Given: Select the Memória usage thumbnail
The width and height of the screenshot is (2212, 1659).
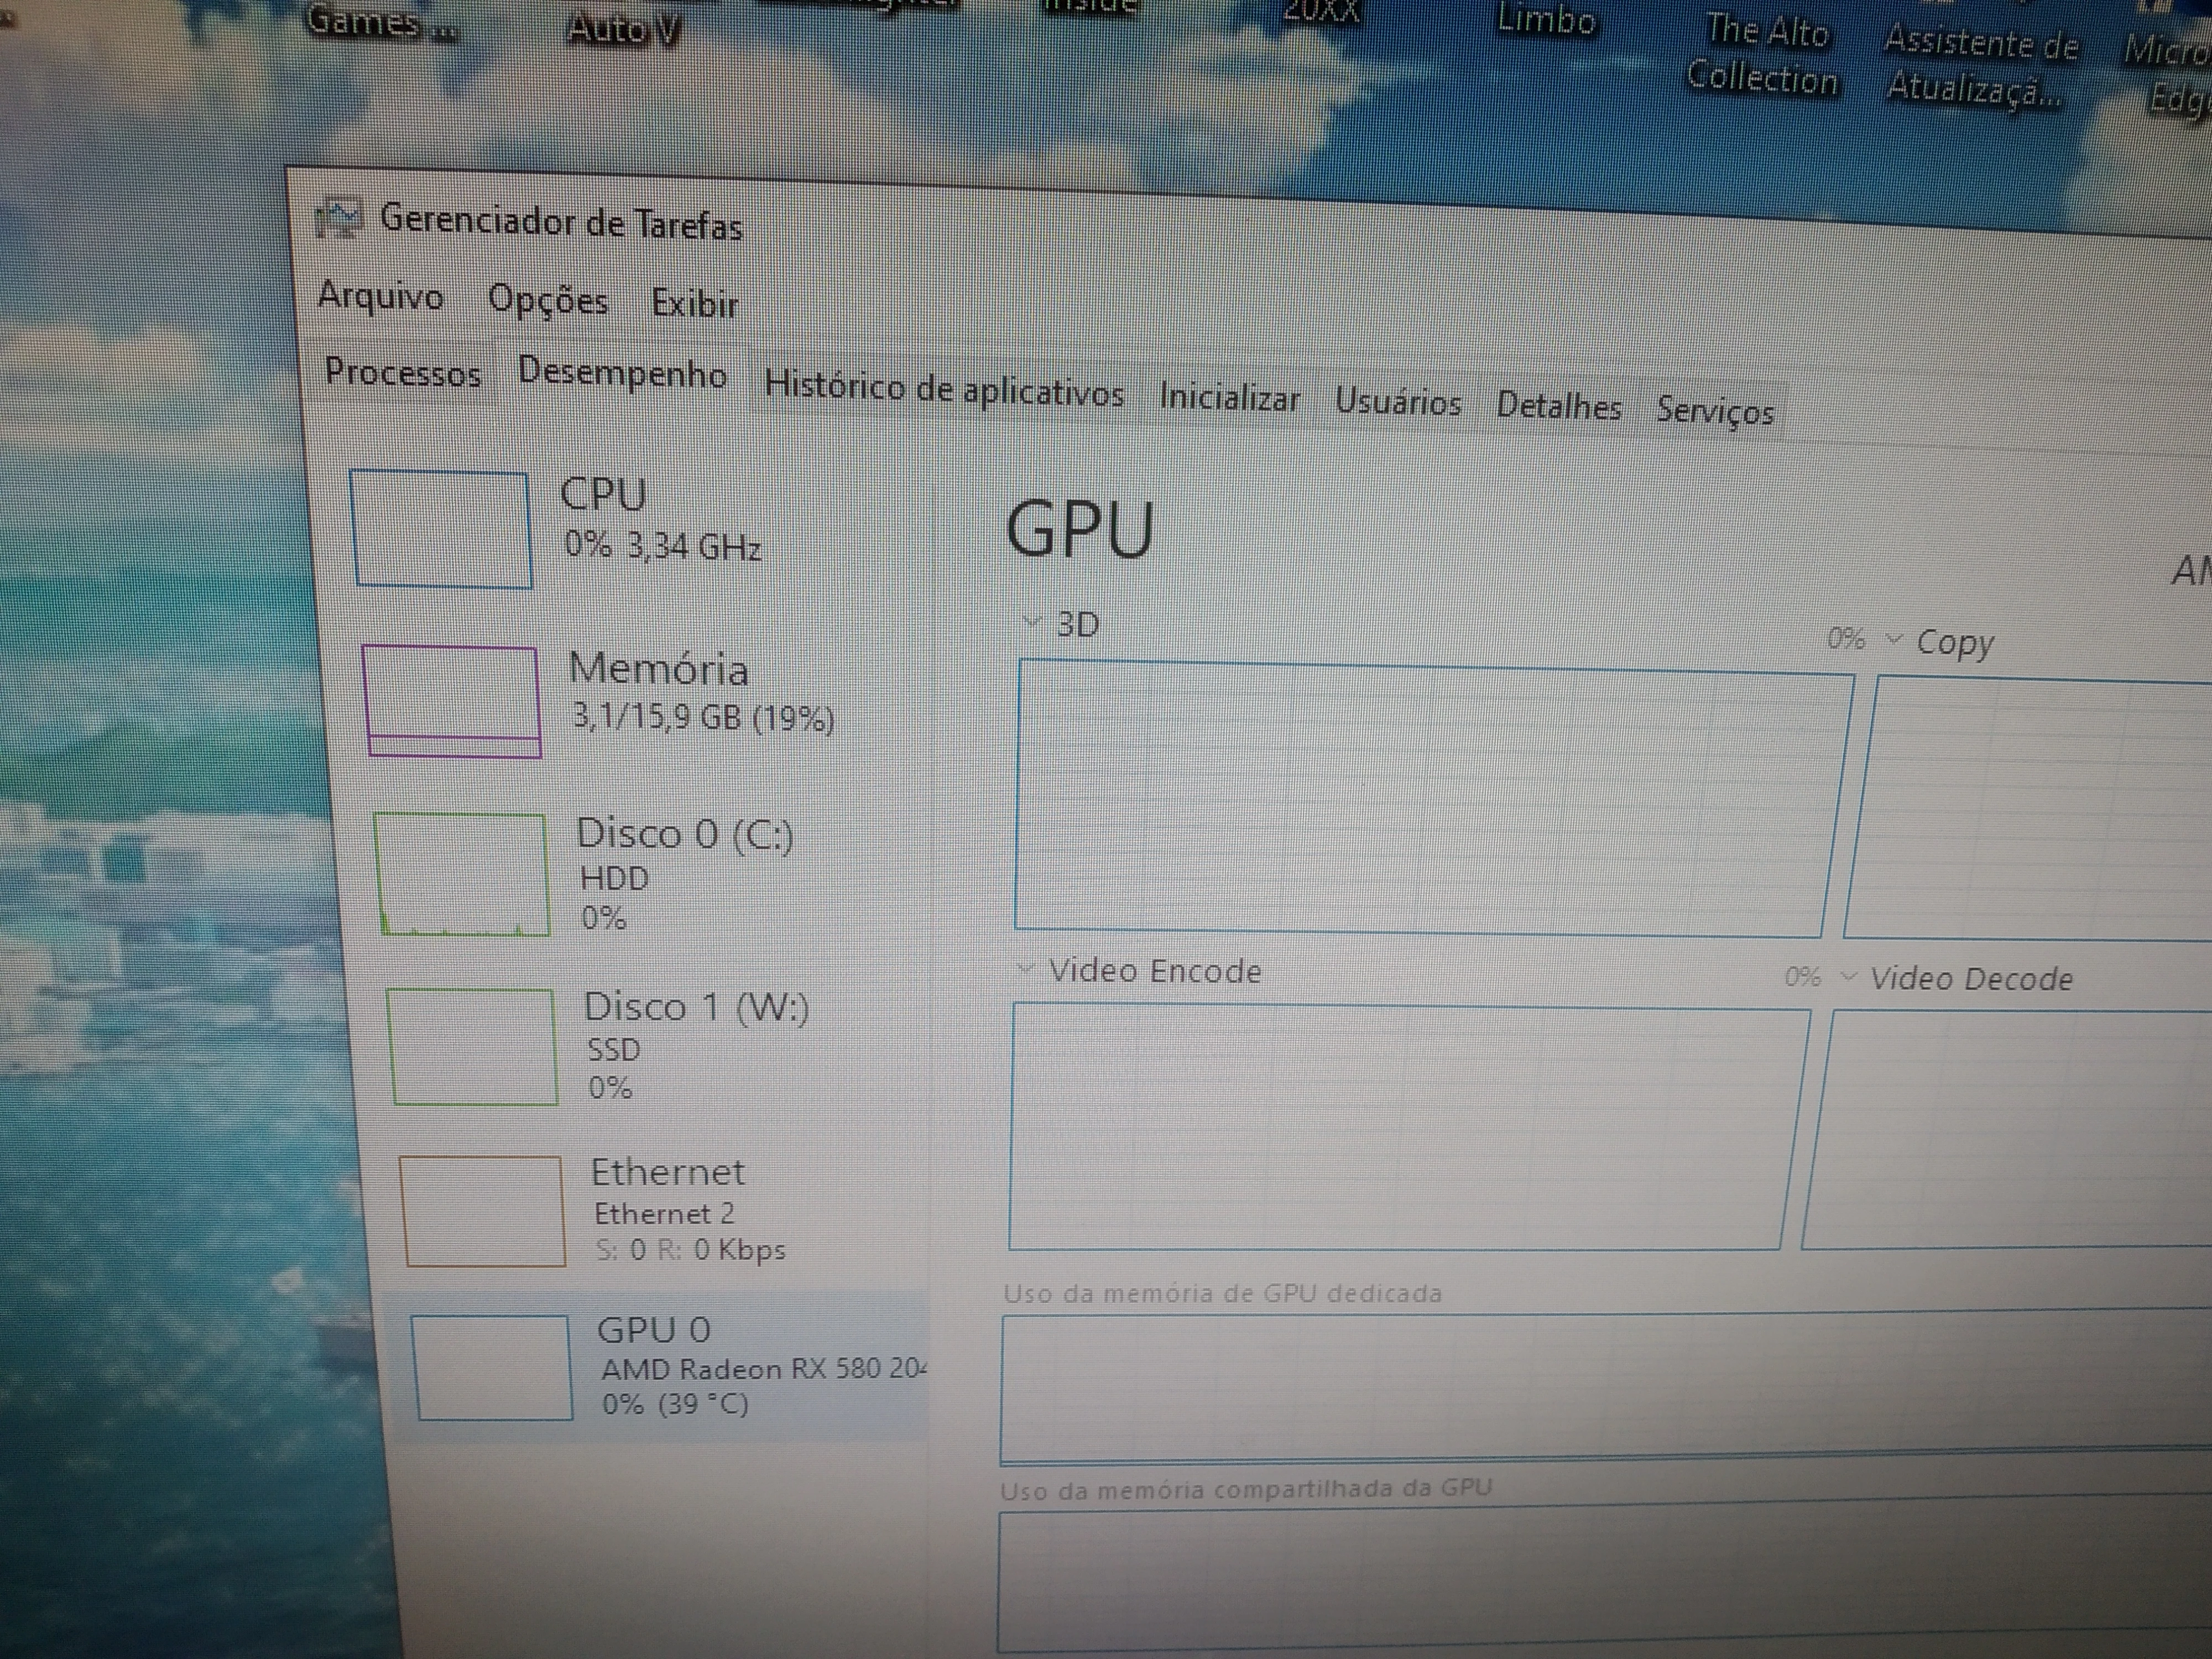Looking at the screenshot, I should pos(452,701).
